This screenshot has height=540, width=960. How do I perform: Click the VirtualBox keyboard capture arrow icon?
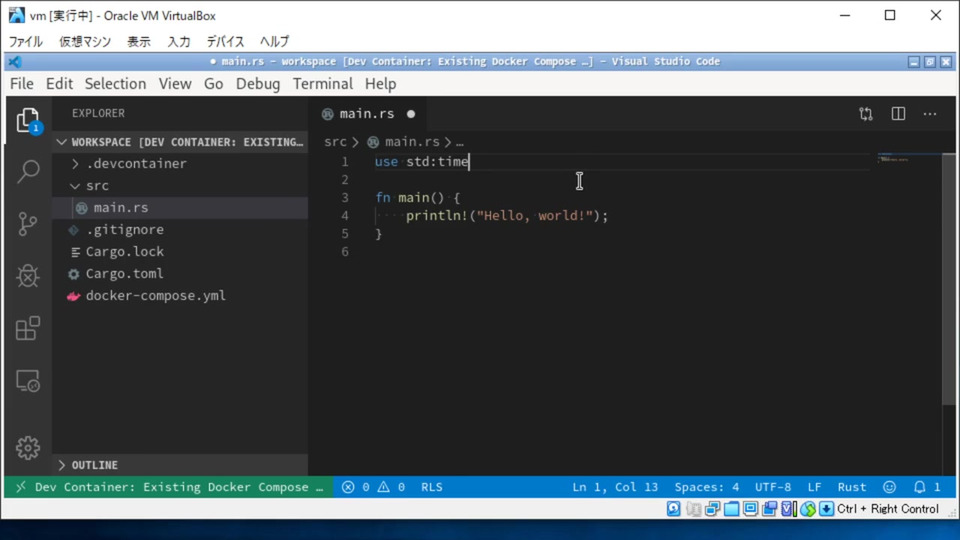click(827, 509)
